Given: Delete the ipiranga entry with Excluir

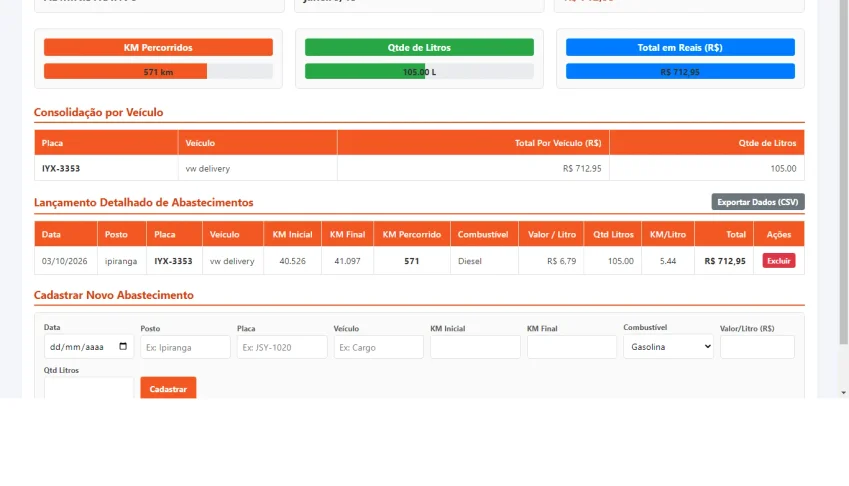Looking at the screenshot, I should coord(779,261).
